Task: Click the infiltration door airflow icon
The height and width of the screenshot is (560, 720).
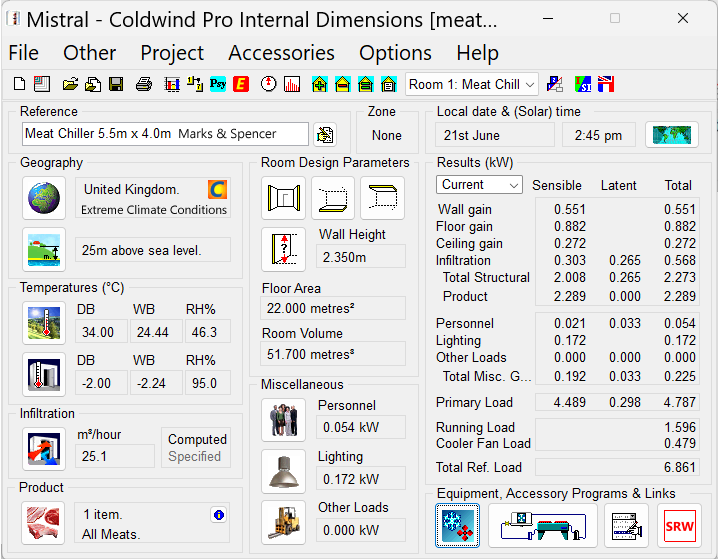Action: point(44,449)
